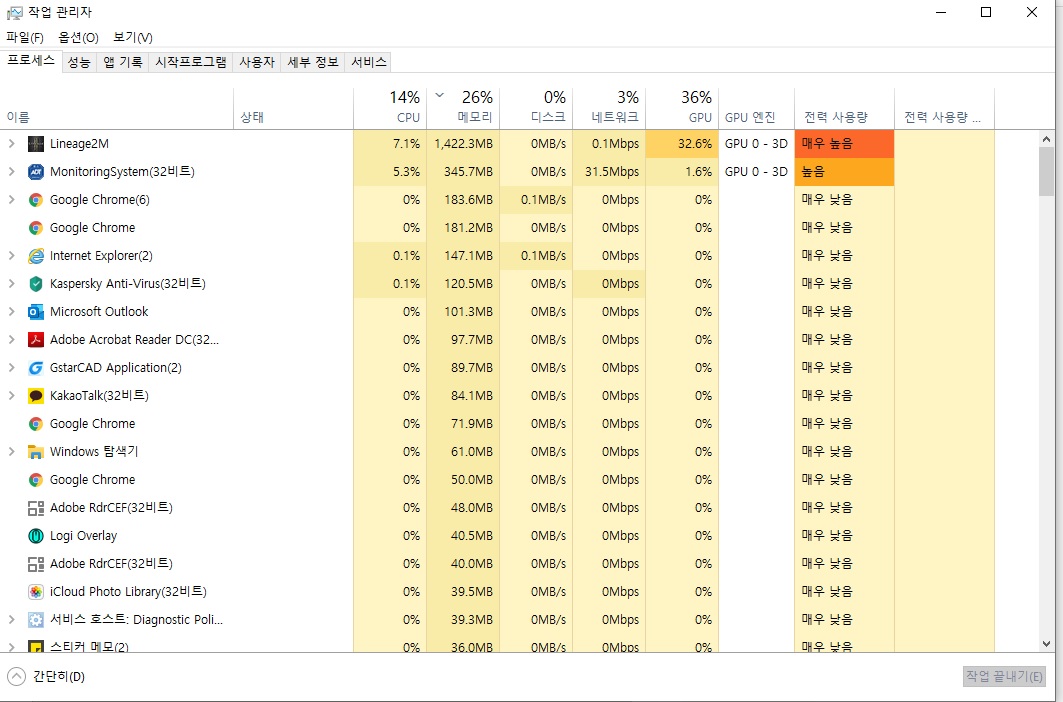
Task: Sort by the 전력 사용량 column header
Action: (845, 108)
